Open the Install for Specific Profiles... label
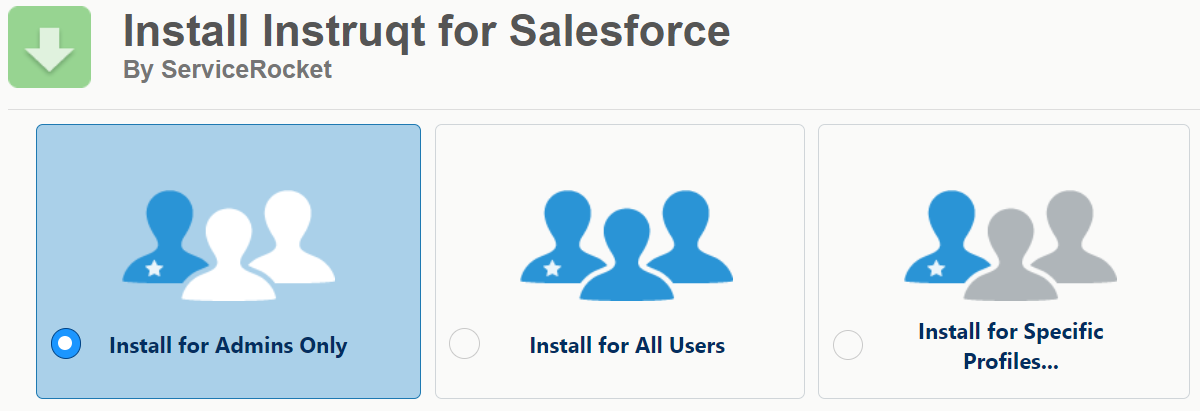1200x411 pixels. tap(1011, 346)
